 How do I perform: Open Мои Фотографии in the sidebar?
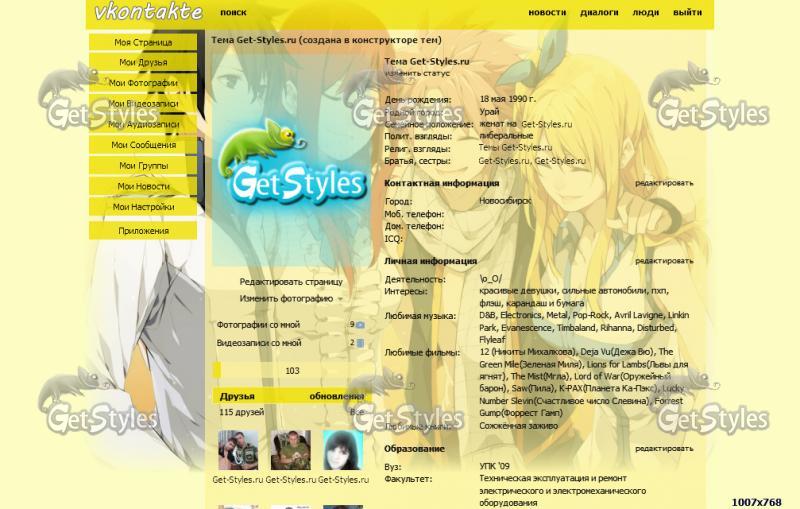point(143,83)
